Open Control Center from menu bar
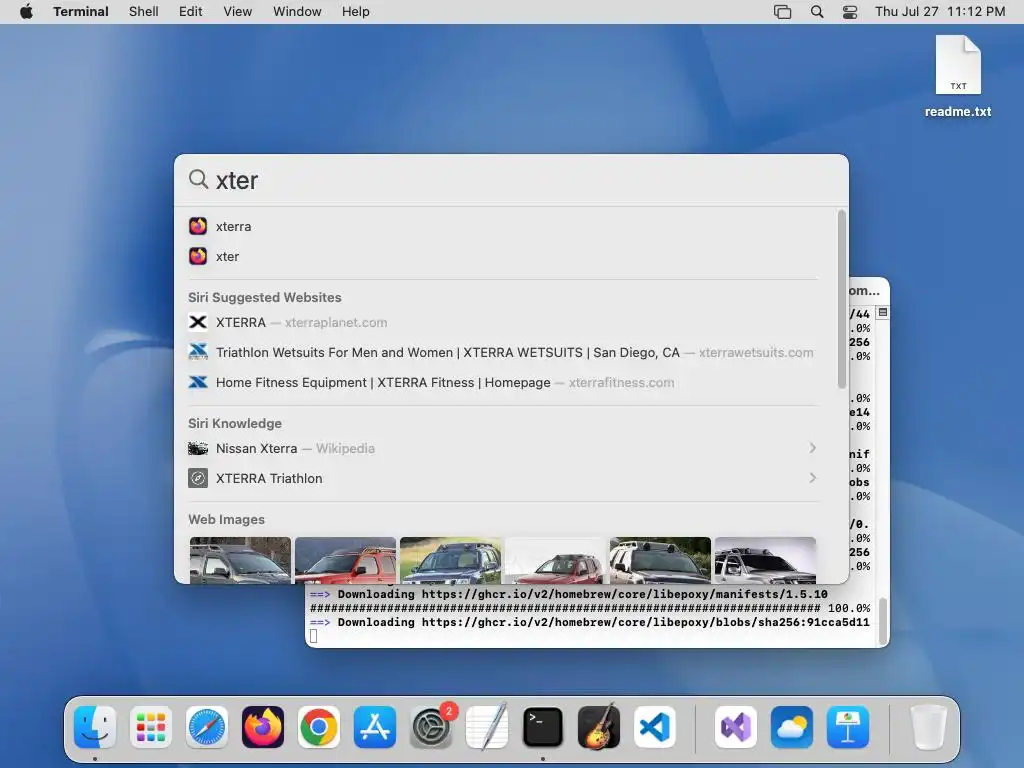Image resolution: width=1024 pixels, height=768 pixels. 850,12
